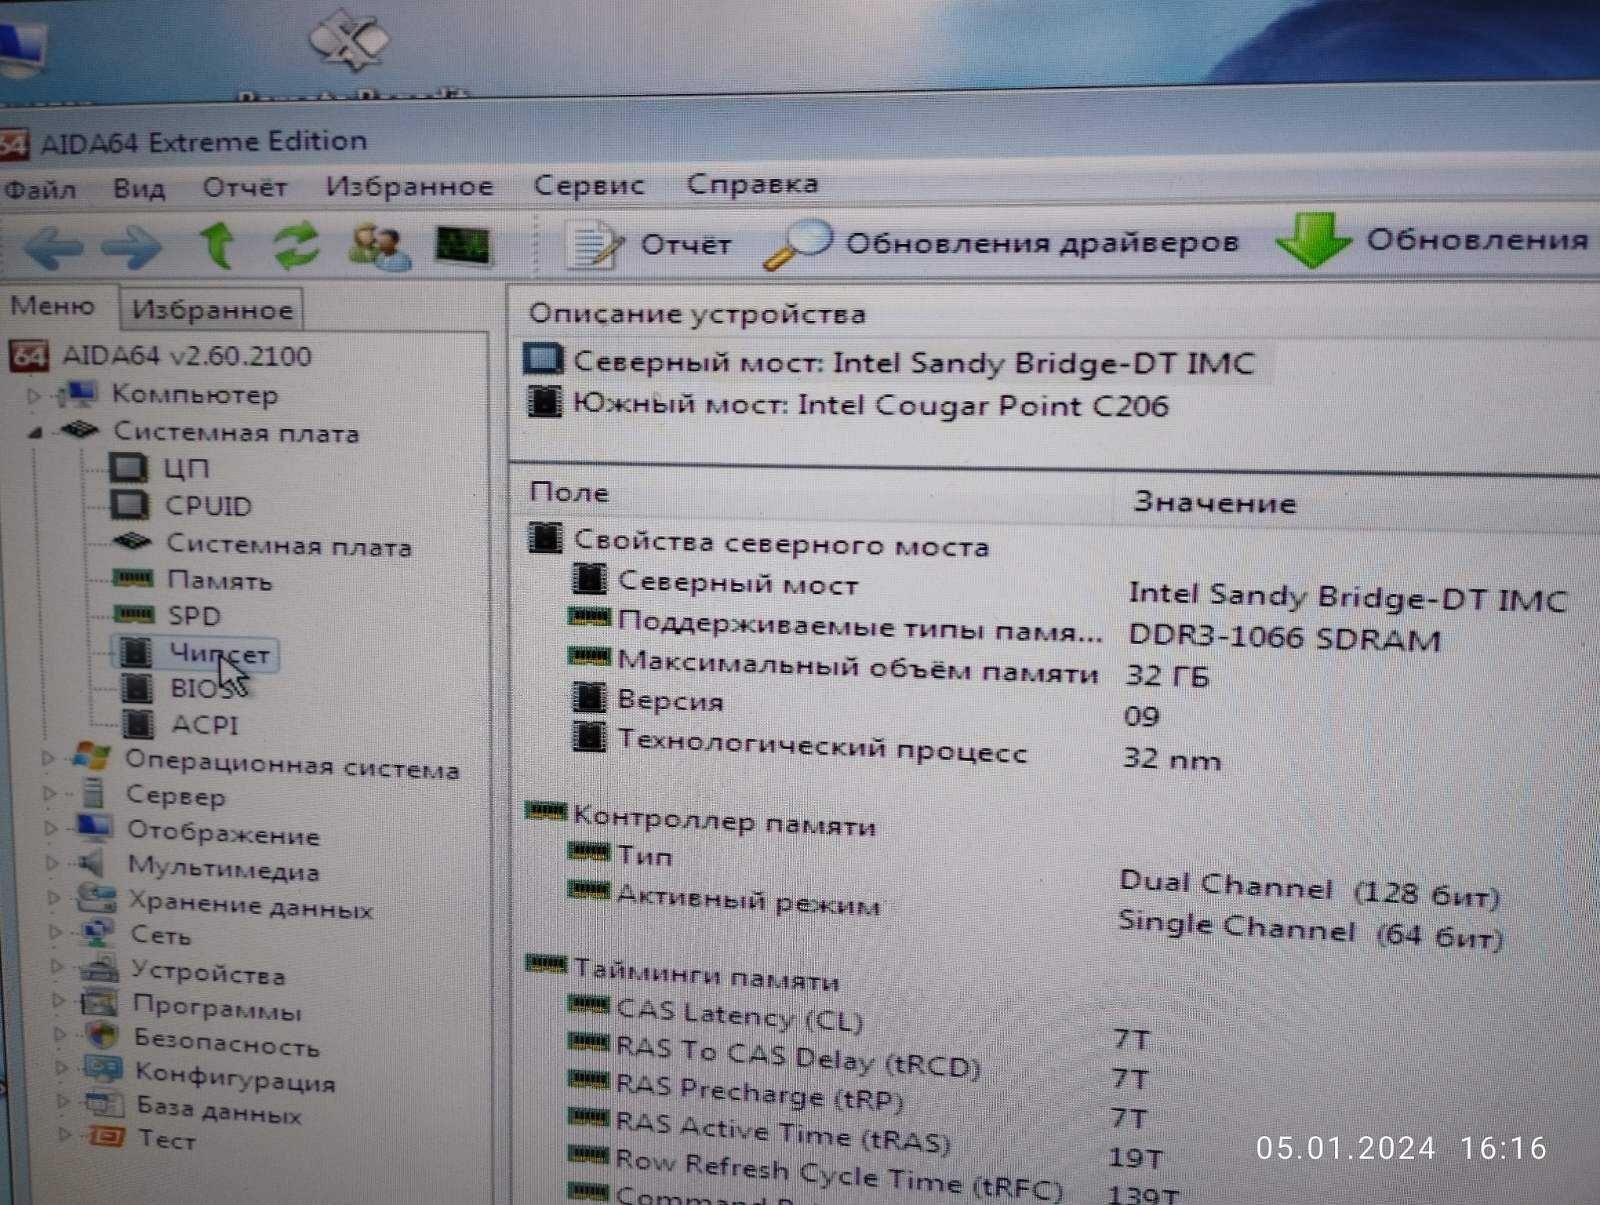Click the Отчёт toolbar button

click(x=648, y=244)
